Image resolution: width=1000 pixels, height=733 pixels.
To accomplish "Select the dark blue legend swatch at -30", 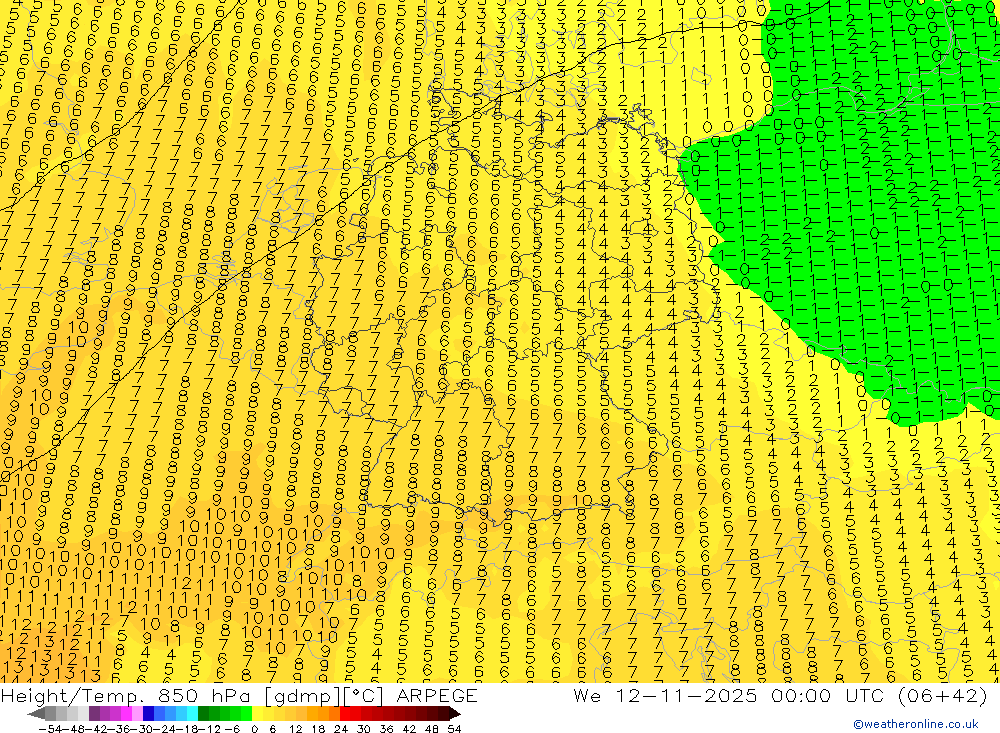I will point(148,714).
